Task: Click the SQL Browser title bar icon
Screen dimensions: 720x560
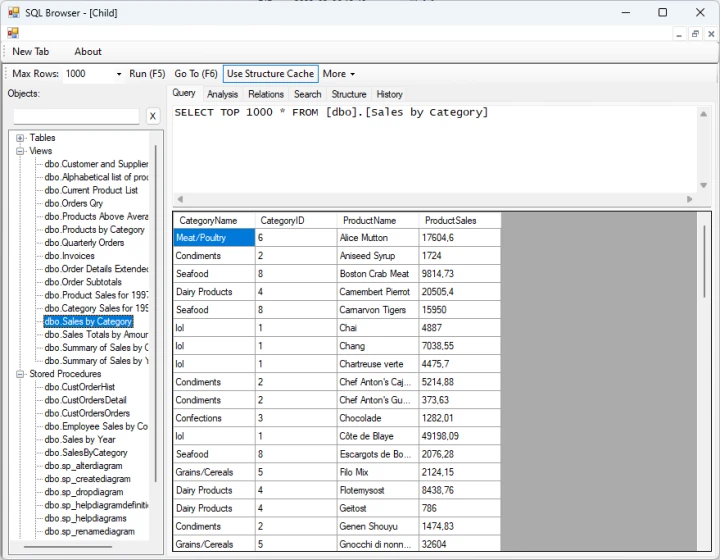Action: (x=14, y=12)
